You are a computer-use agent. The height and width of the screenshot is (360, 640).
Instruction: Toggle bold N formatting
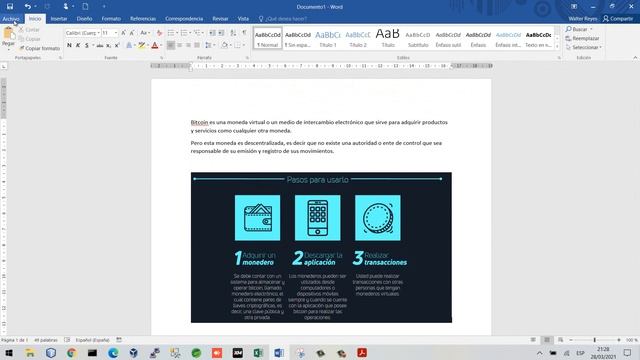pyautogui.click(x=69, y=45)
